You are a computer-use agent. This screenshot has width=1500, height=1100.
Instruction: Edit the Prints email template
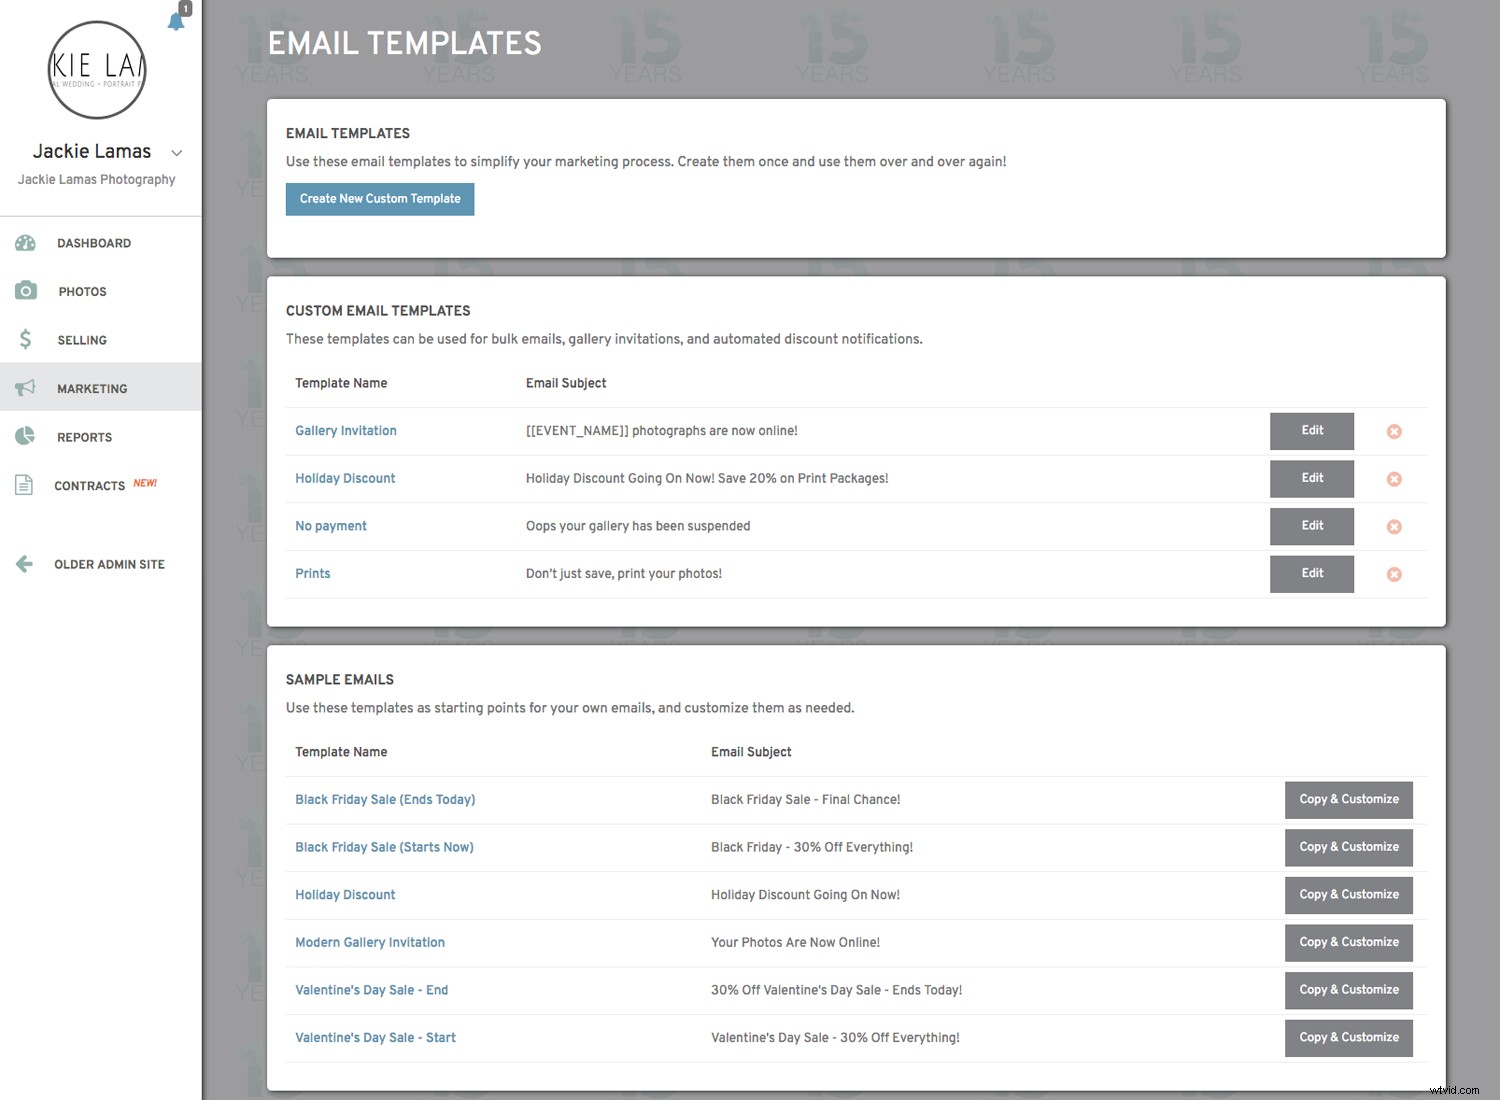pyautogui.click(x=1311, y=574)
